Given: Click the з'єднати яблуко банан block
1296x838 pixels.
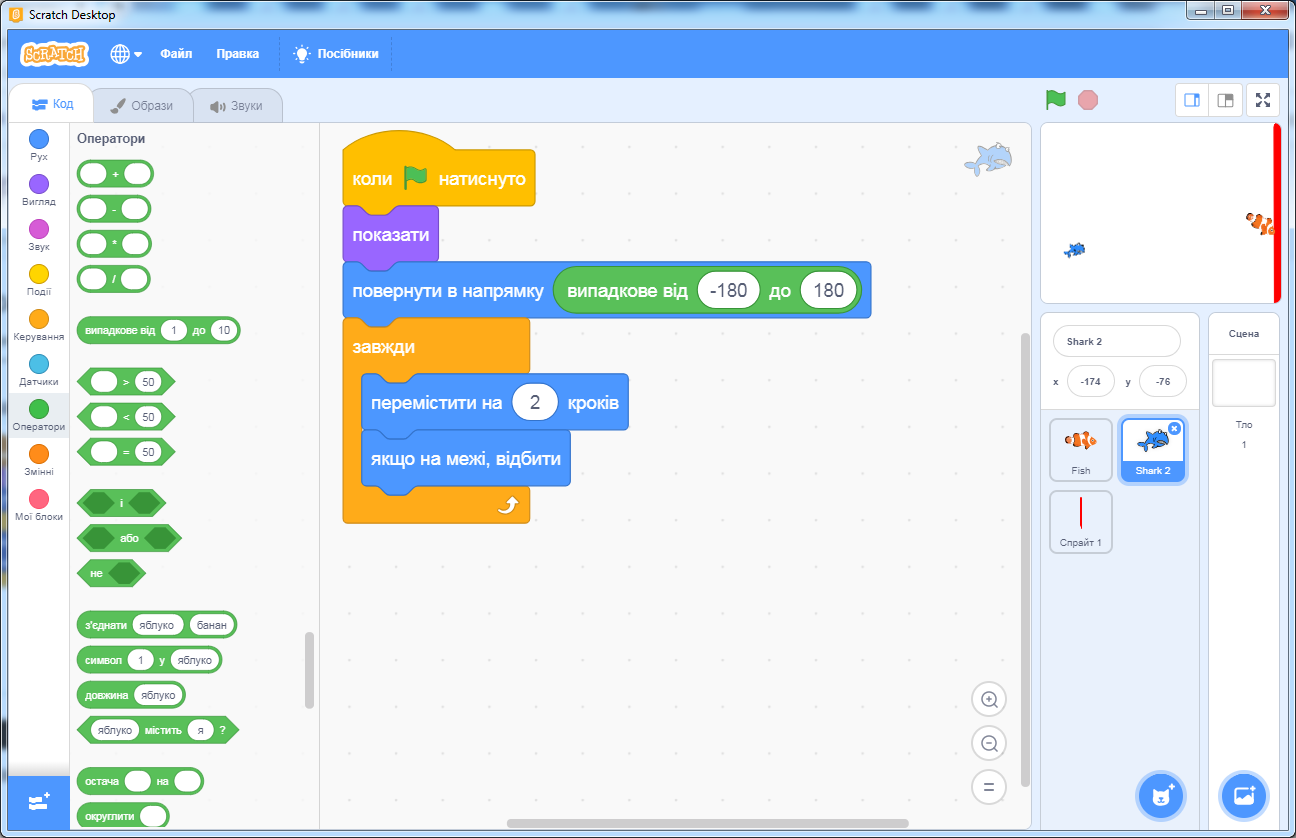Looking at the screenshot, I should point(157,625).
